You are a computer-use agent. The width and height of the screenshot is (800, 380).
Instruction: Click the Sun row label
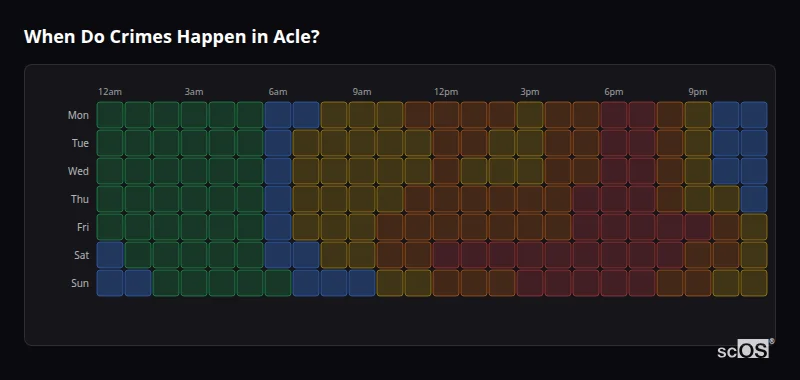pos(80,284)
